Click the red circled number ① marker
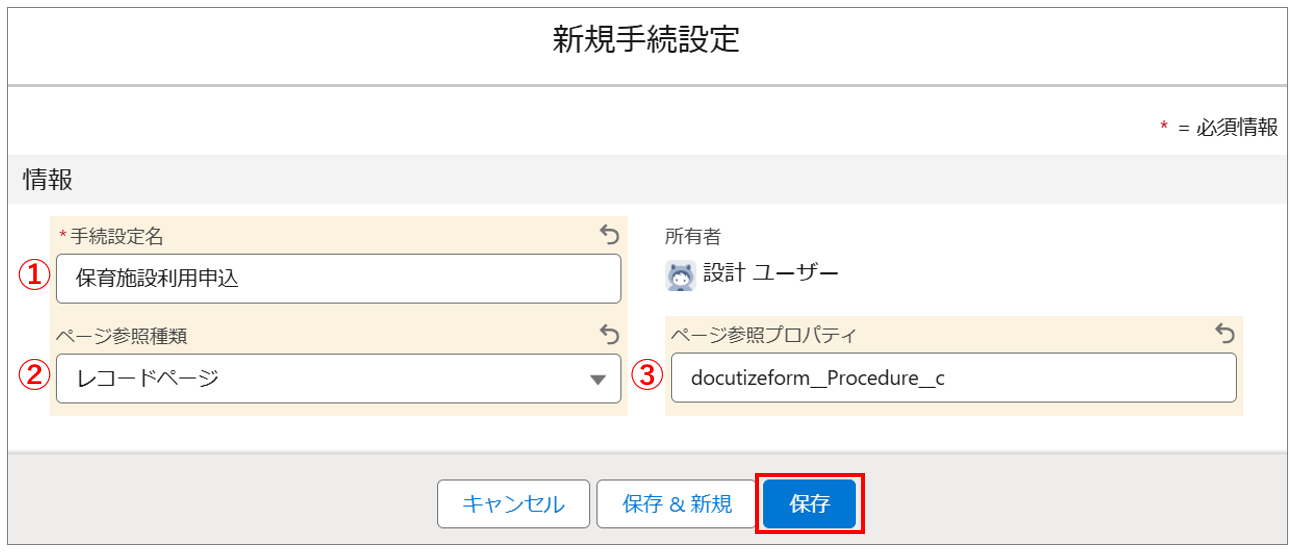Screen dimensions: 1293x553 (35, 278)
